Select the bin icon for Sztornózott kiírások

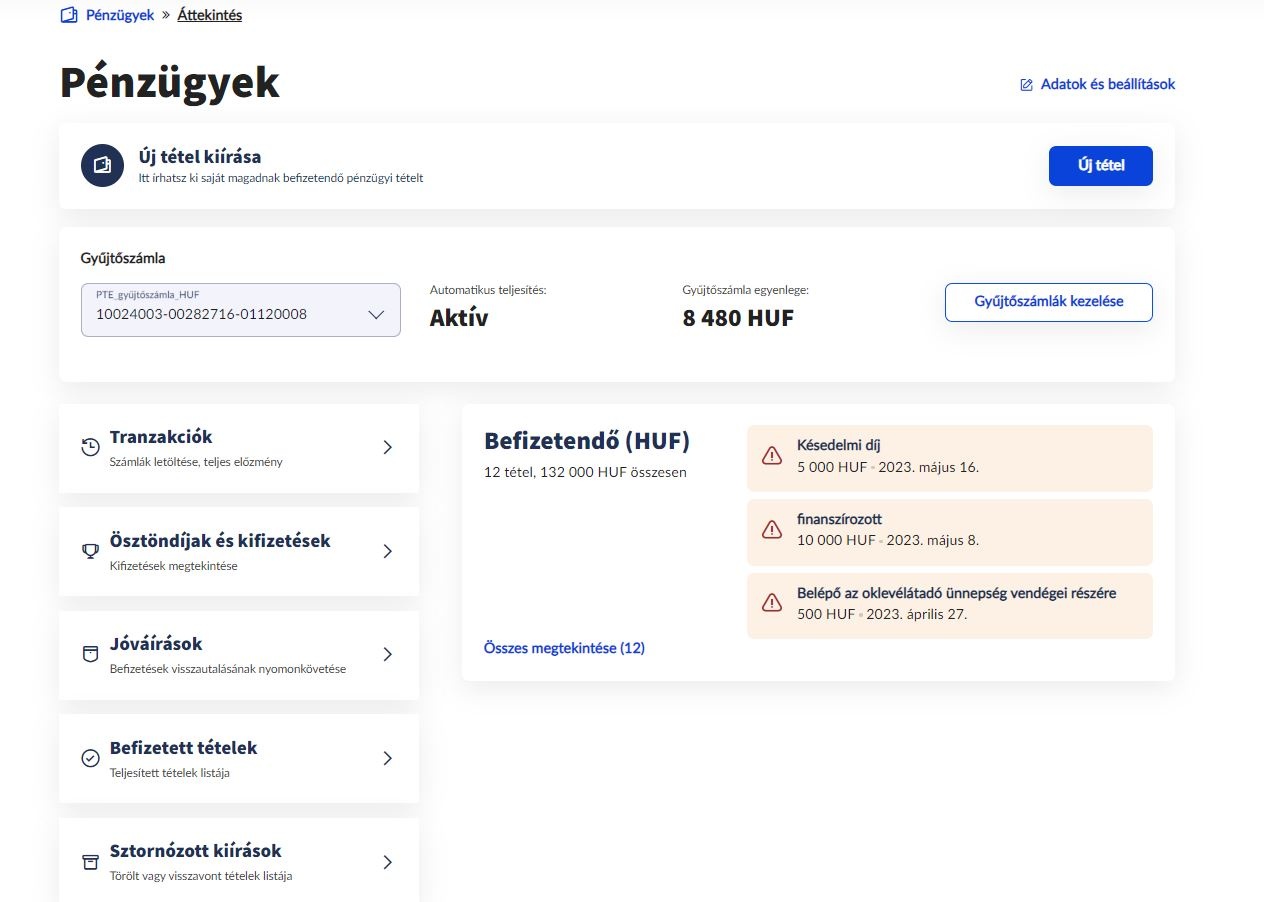coord(90,861)
